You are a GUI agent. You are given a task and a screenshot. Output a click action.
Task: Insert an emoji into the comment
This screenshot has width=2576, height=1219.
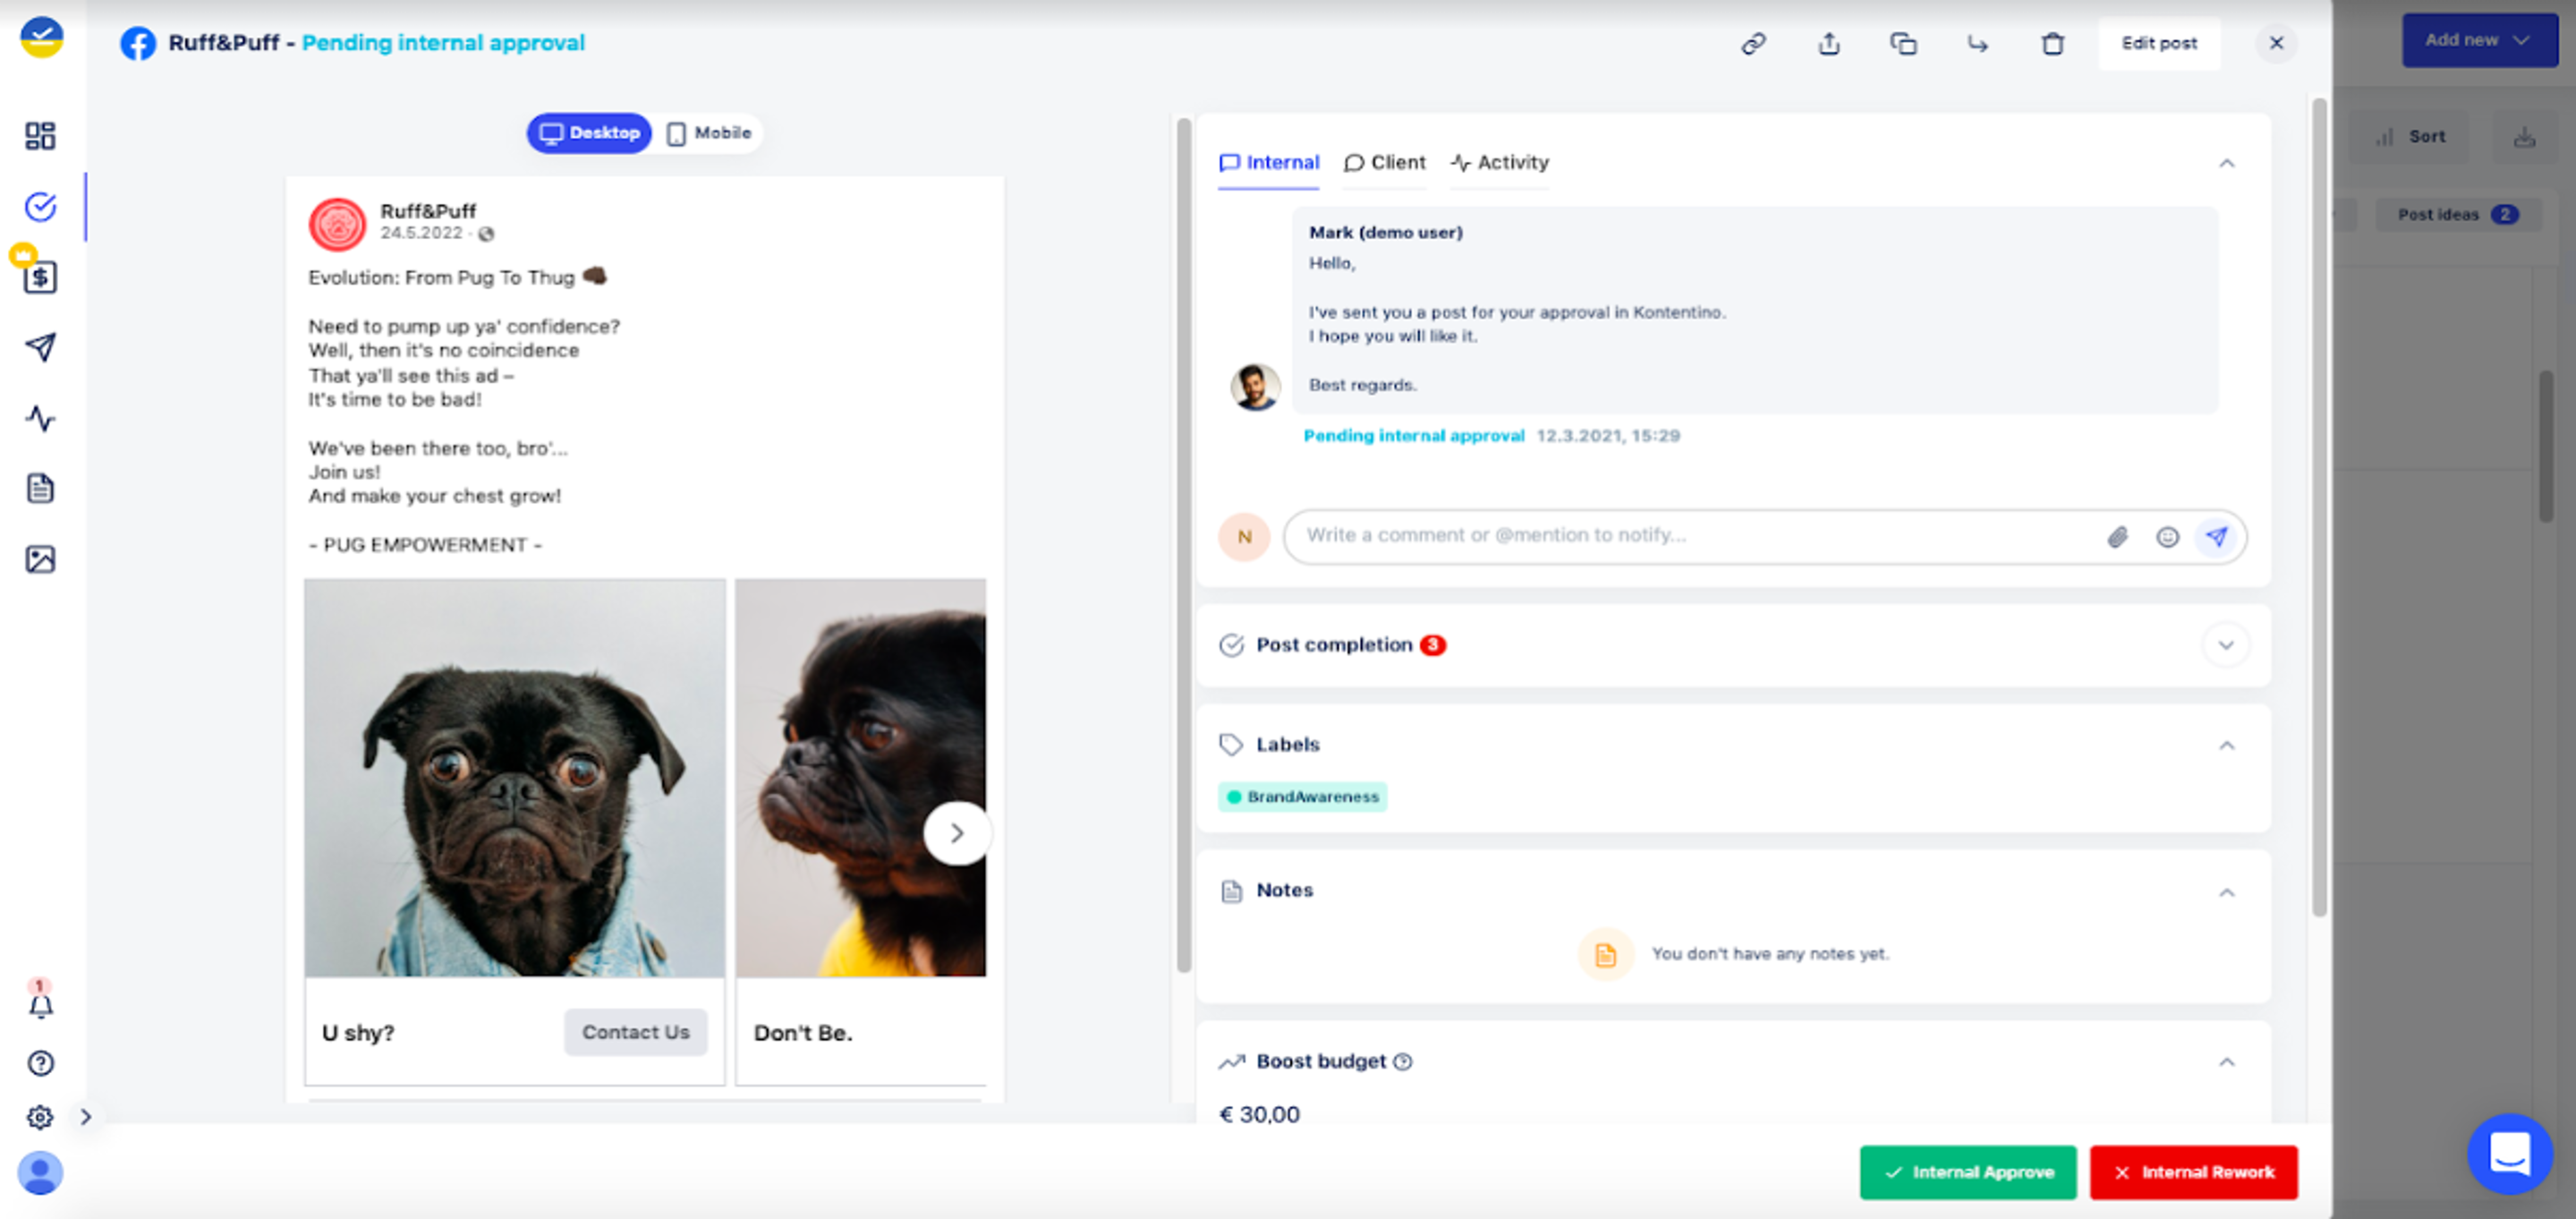pyautogui.click(x=2167, y=537)
